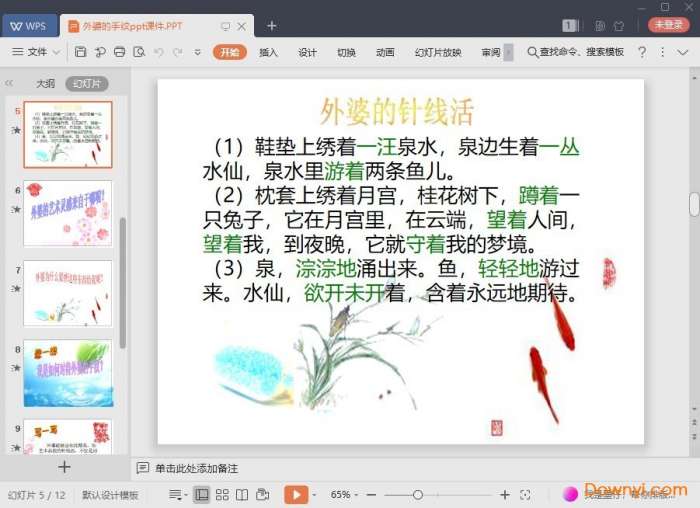Switch to the 设计 ribbon tab
This screenshot has height=508, width=700.
(307, 52)
